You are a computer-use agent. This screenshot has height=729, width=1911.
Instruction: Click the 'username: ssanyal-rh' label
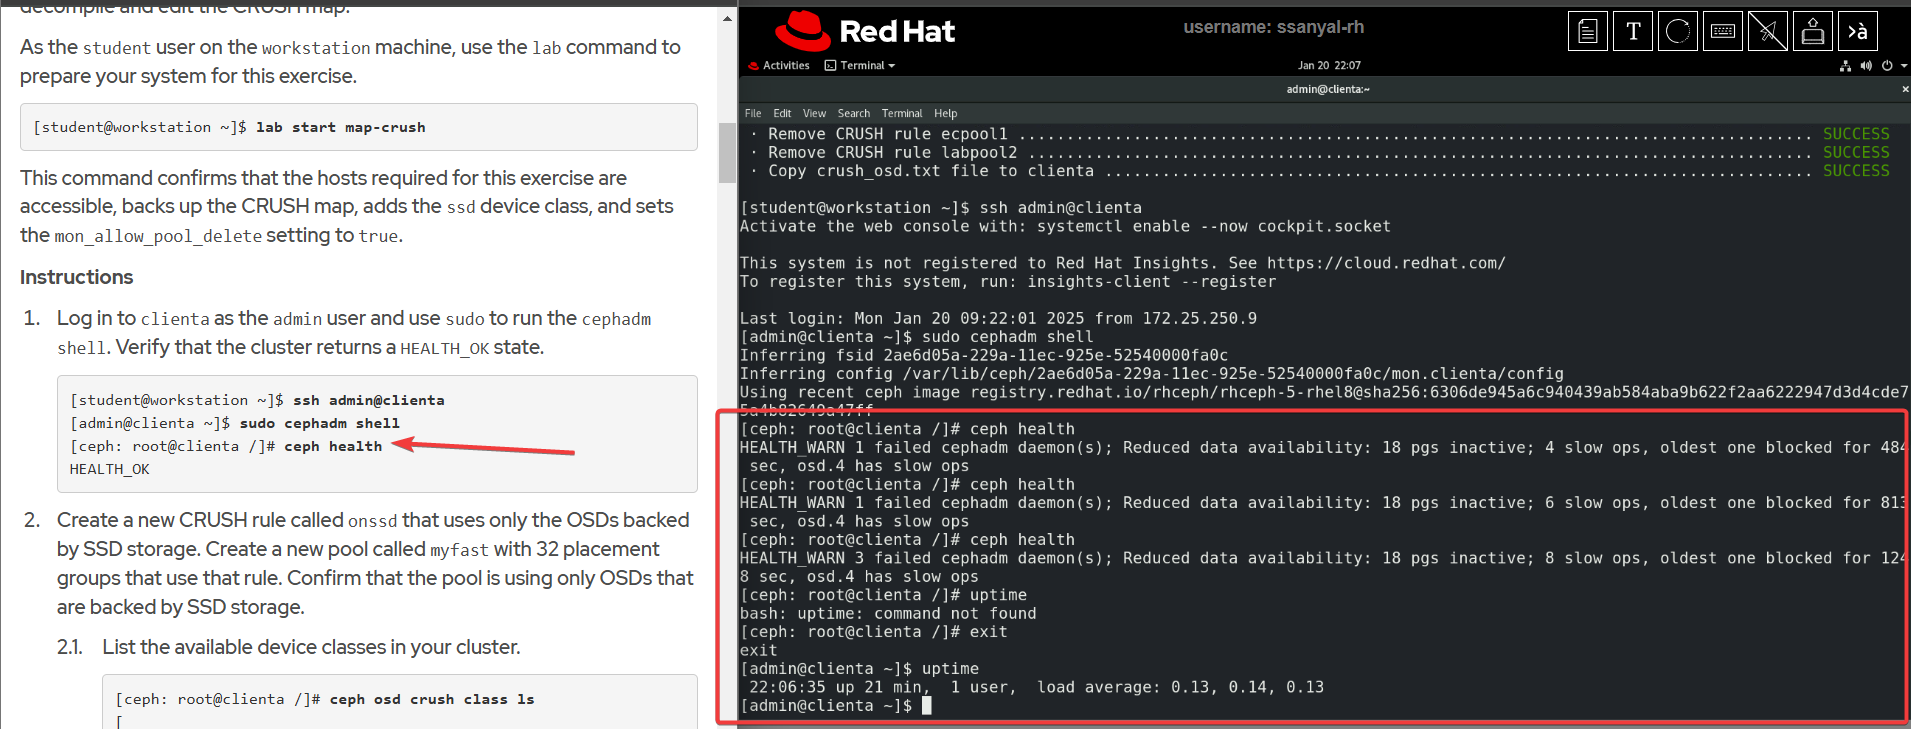point(1273,27)
